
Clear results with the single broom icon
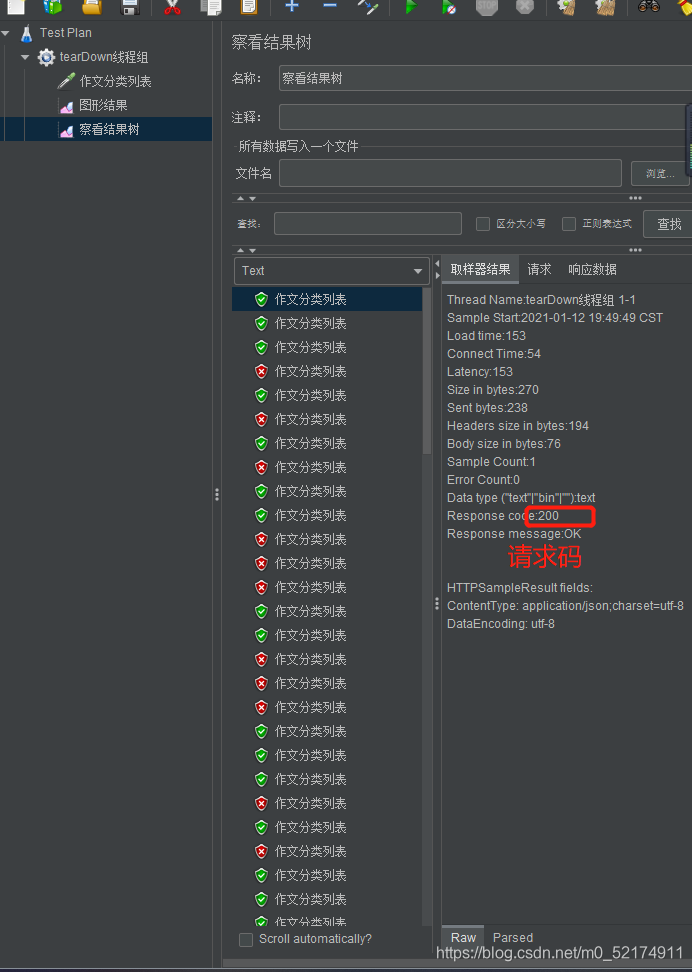(567, 6)
